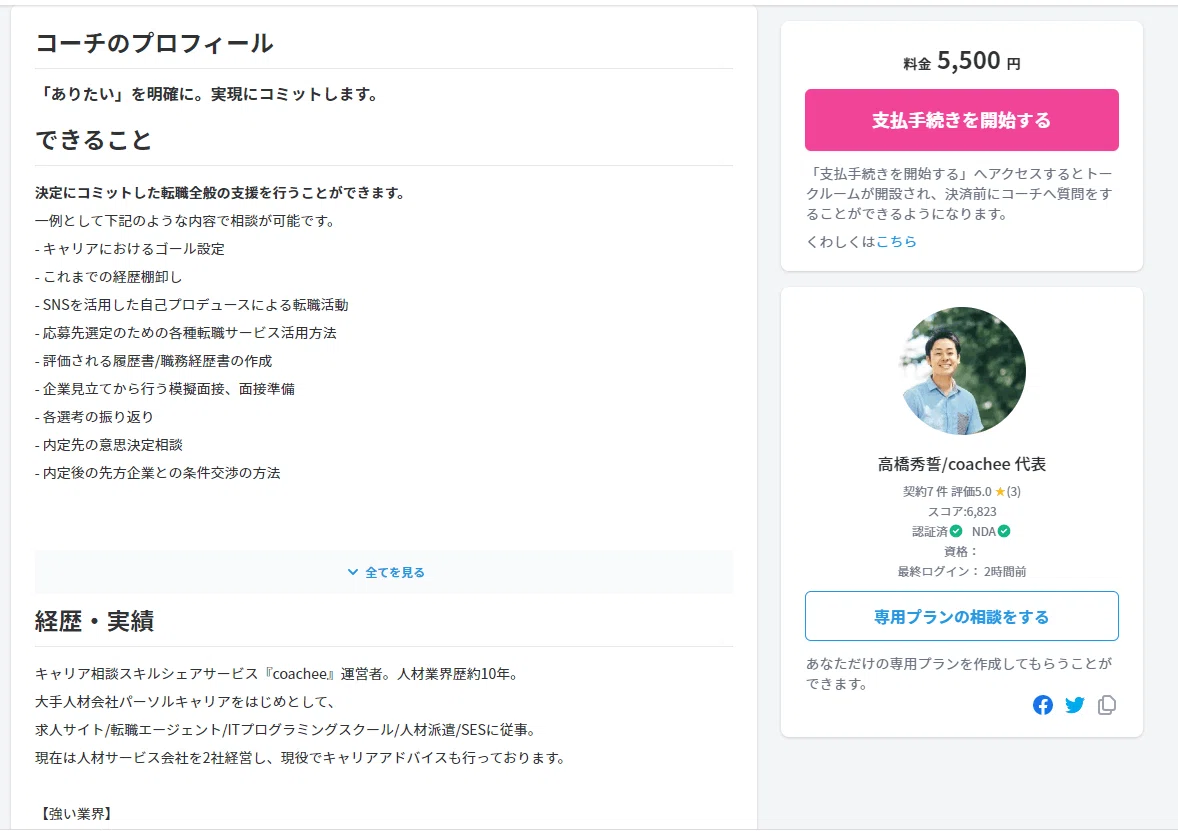The height and width of the screenshot is (831, 1178).
Task: Open the coach's round profile photo
Action: tap(962, 370)
